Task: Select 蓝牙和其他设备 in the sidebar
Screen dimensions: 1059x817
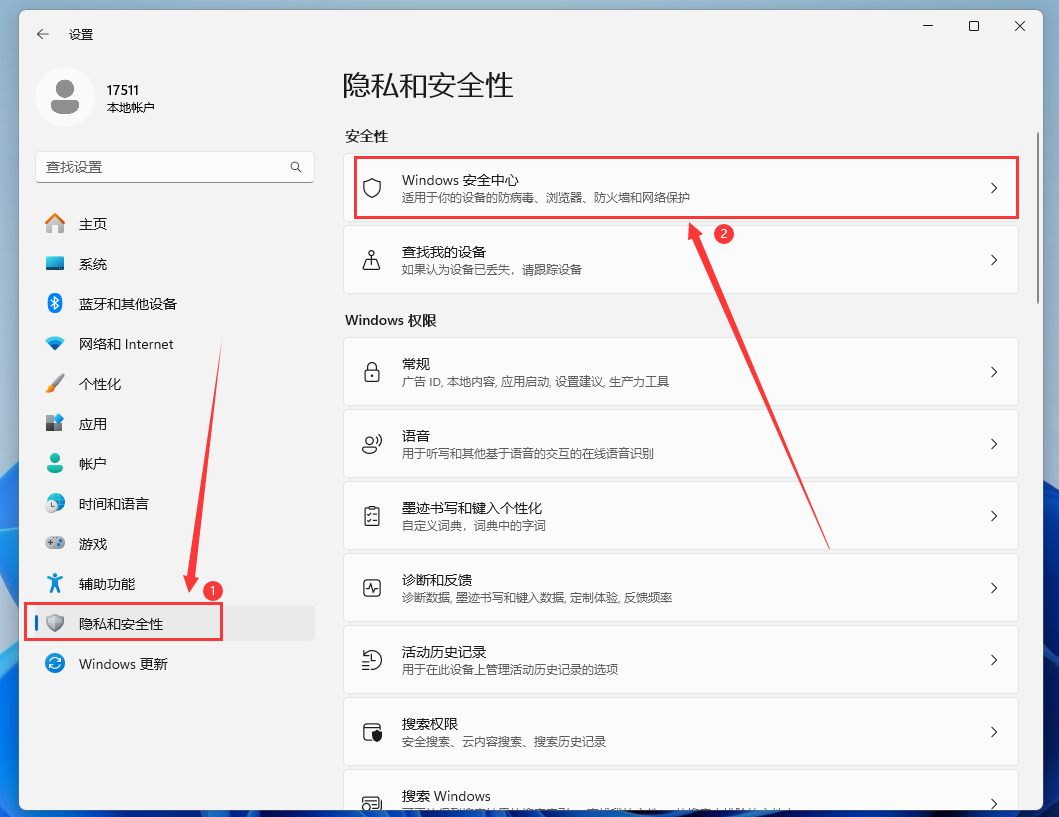Action: point(127,304)
